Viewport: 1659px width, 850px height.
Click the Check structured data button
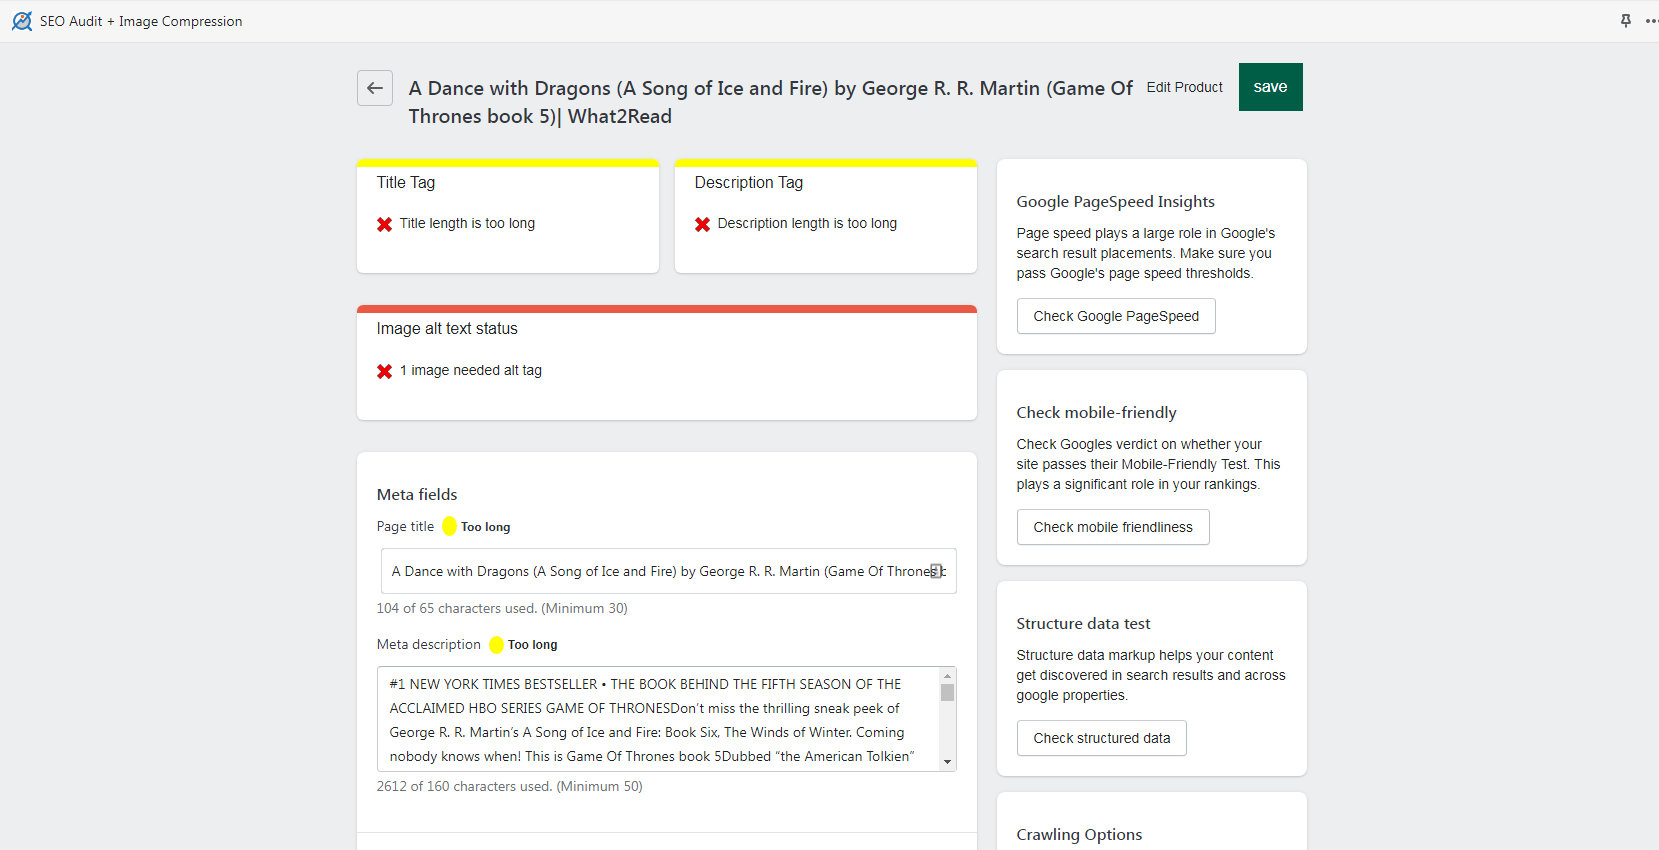click(1101, 738)
